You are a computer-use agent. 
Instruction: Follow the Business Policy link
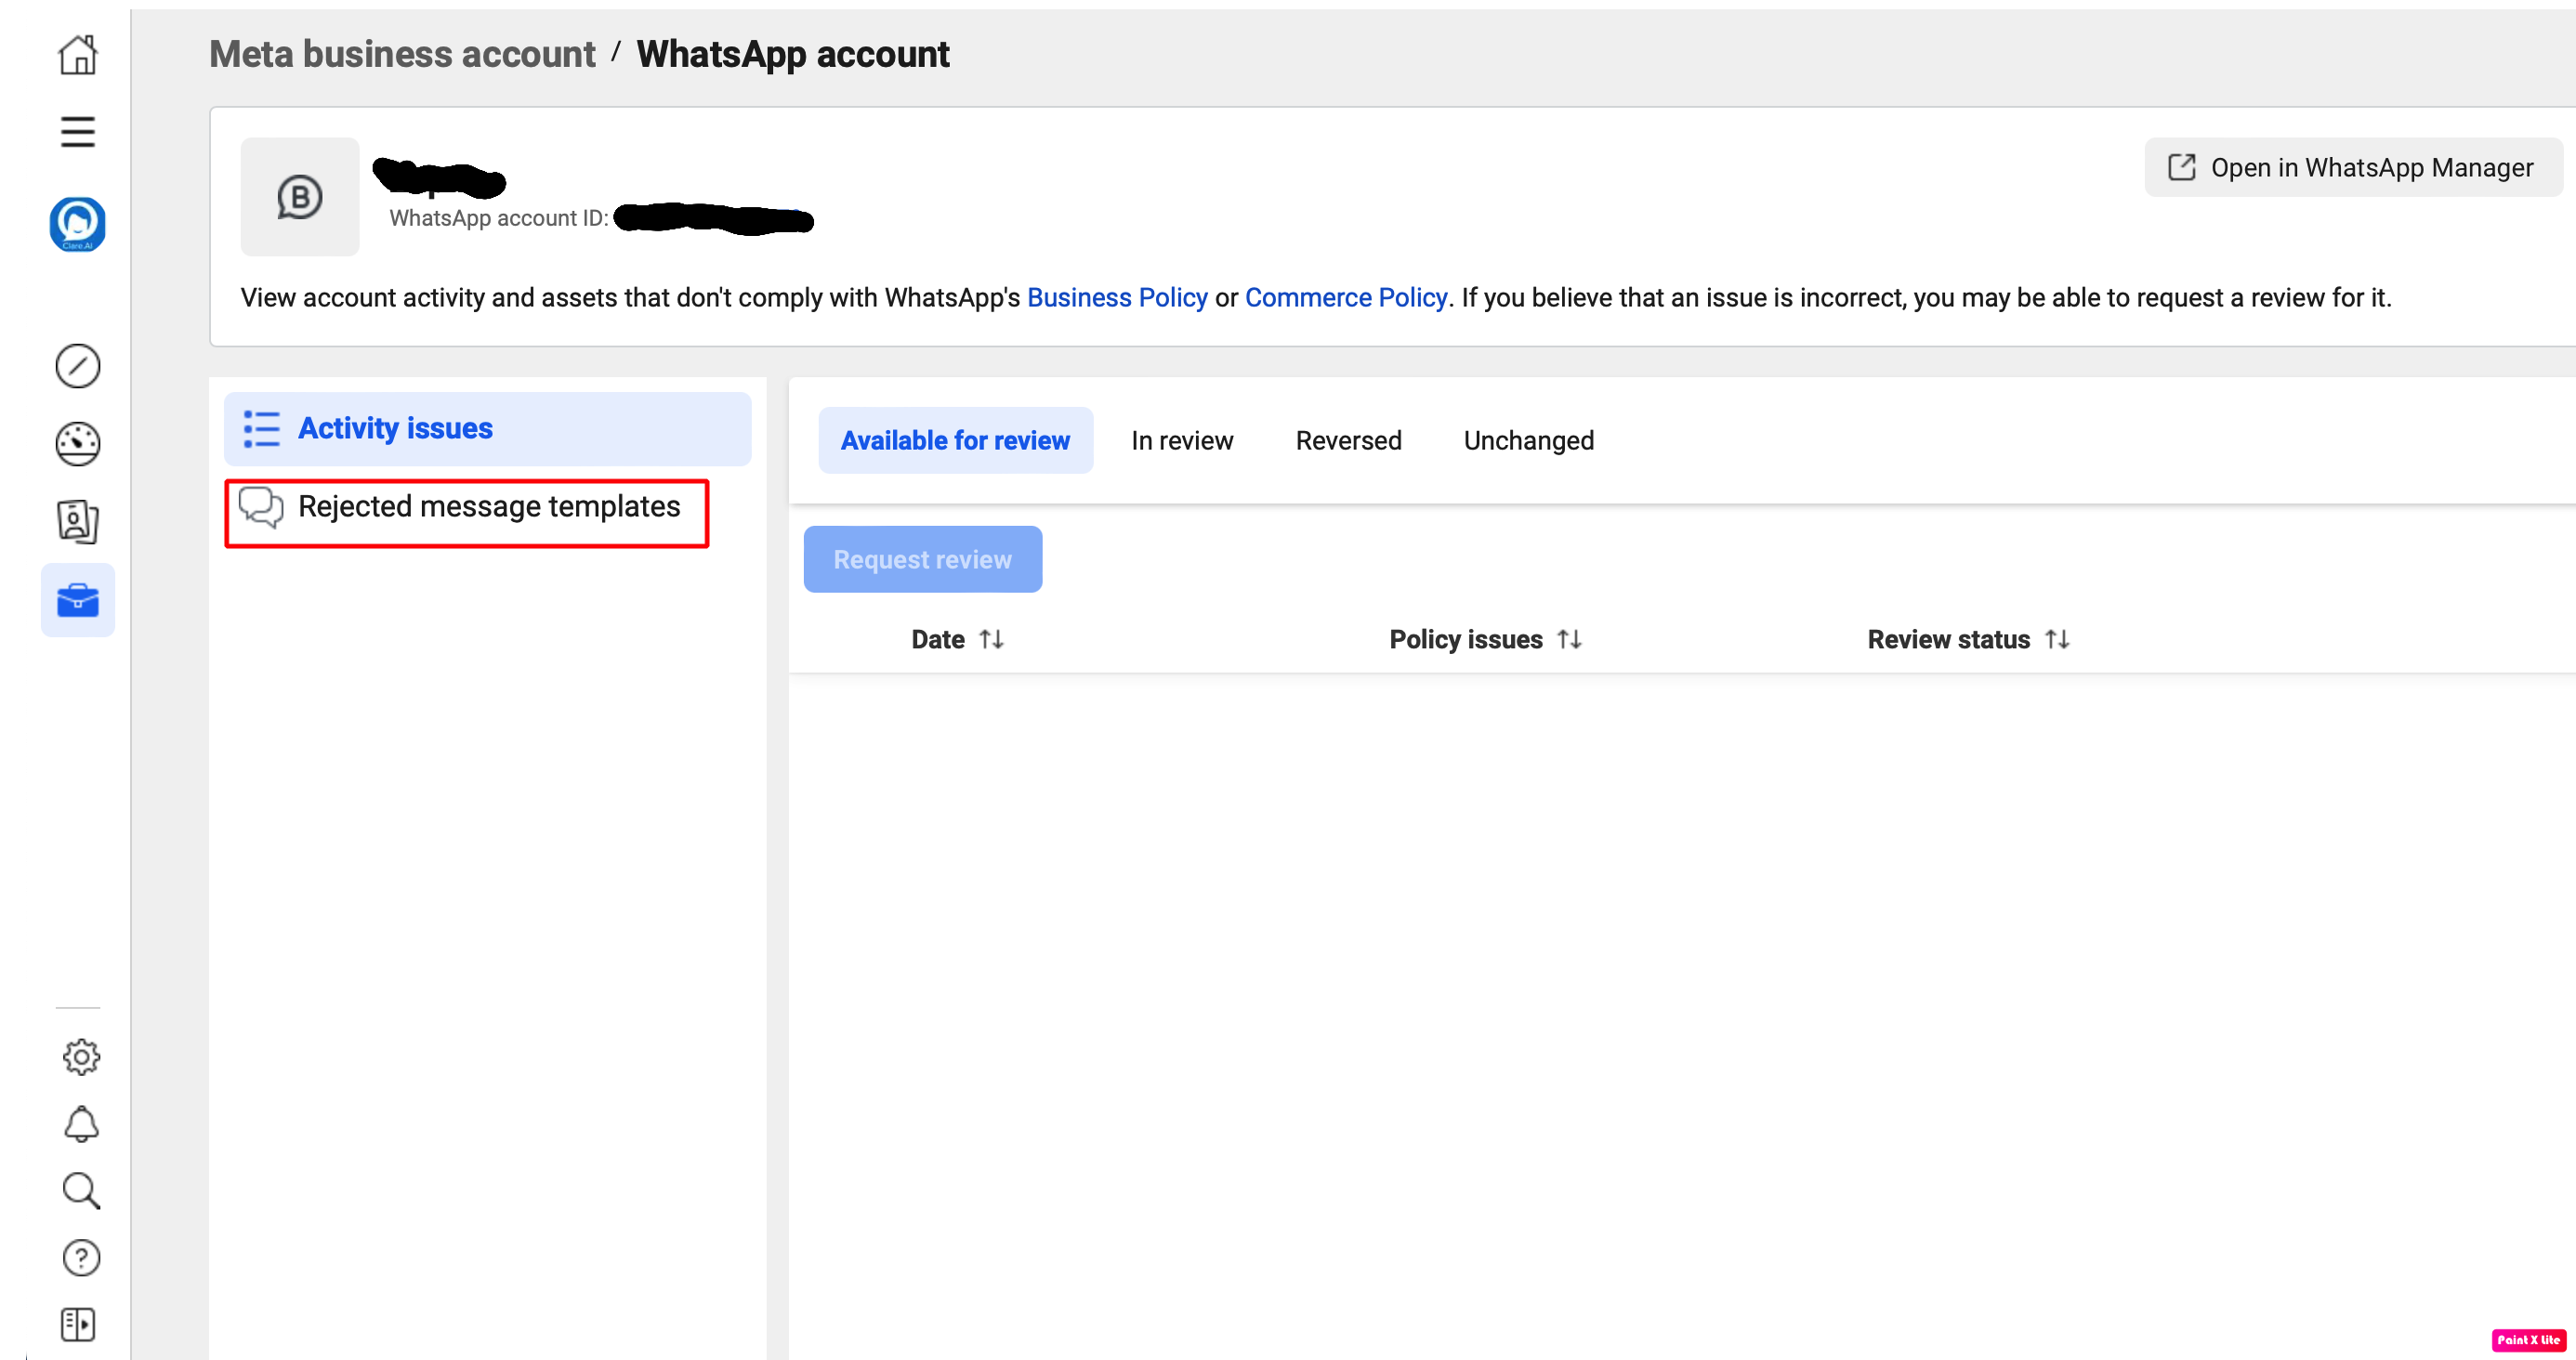coord(1117,297)
